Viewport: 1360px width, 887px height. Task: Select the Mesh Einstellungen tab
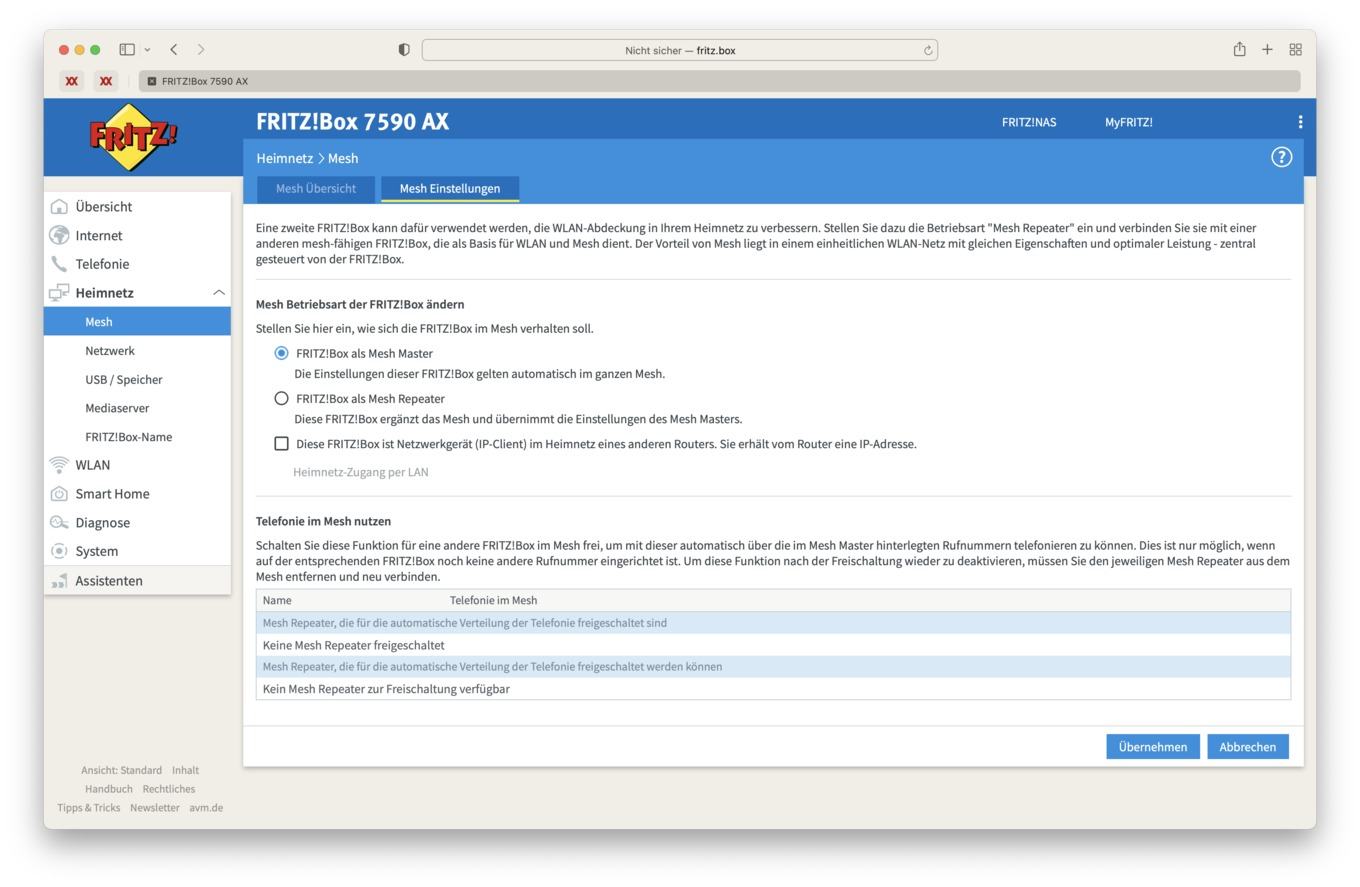pyautogui.click(x=450, y=188)
